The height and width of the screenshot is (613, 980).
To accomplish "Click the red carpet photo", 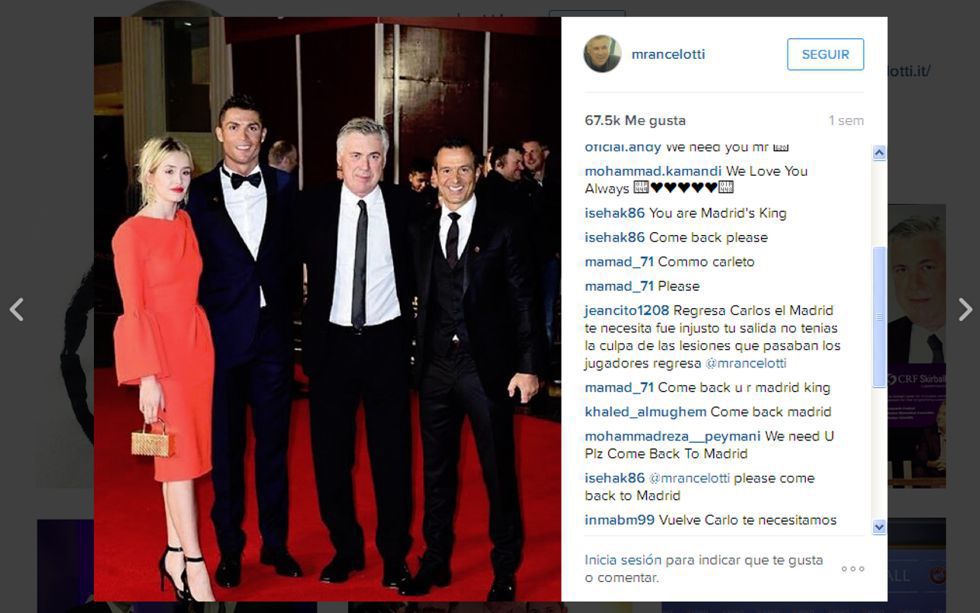I will (328, 309).
